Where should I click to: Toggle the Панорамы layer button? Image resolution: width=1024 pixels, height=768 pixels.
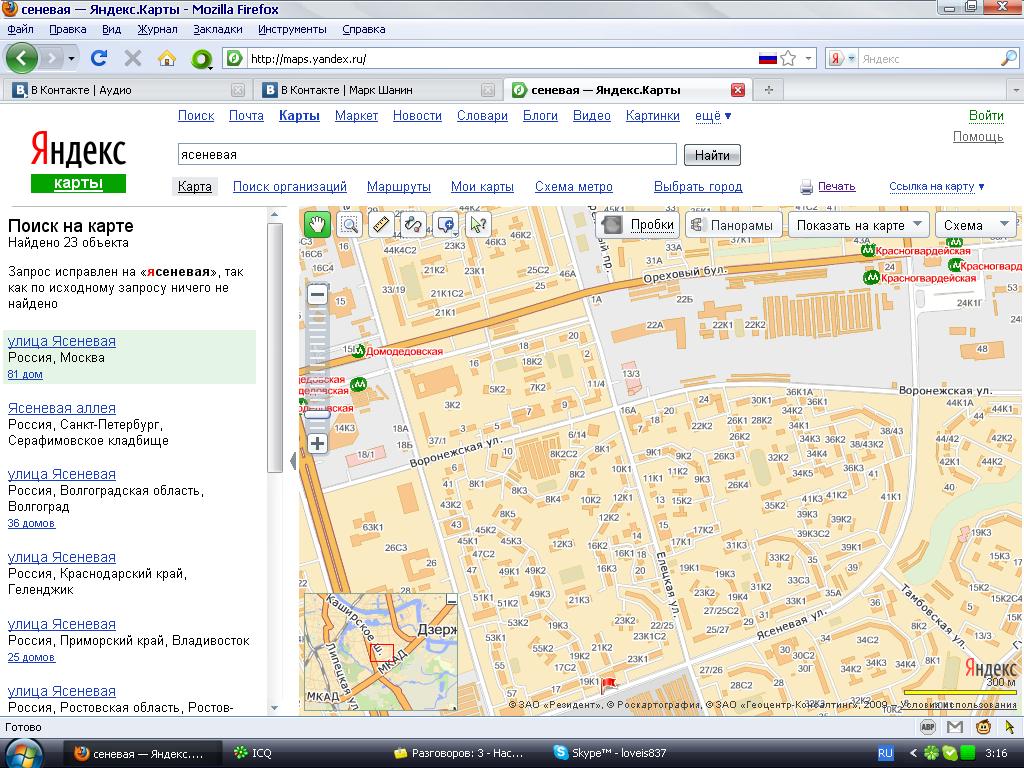click(733, 225)
